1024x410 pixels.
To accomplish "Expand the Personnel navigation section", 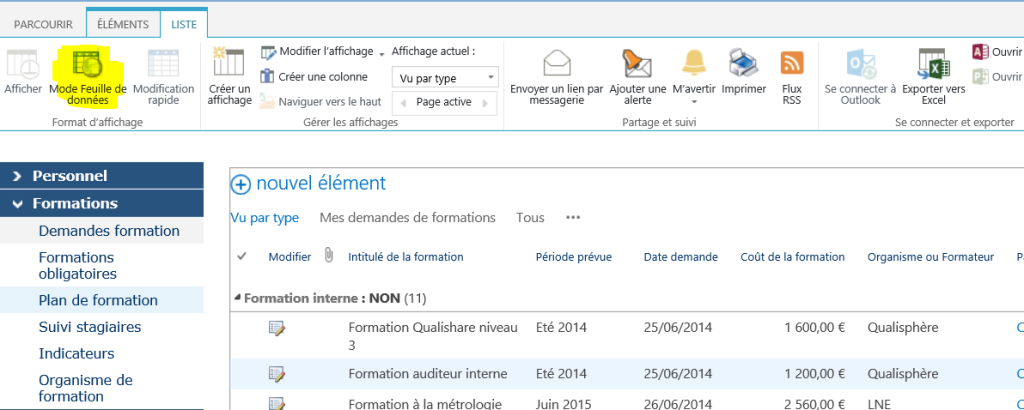I will pyautogui.click(x=101, y=176).
